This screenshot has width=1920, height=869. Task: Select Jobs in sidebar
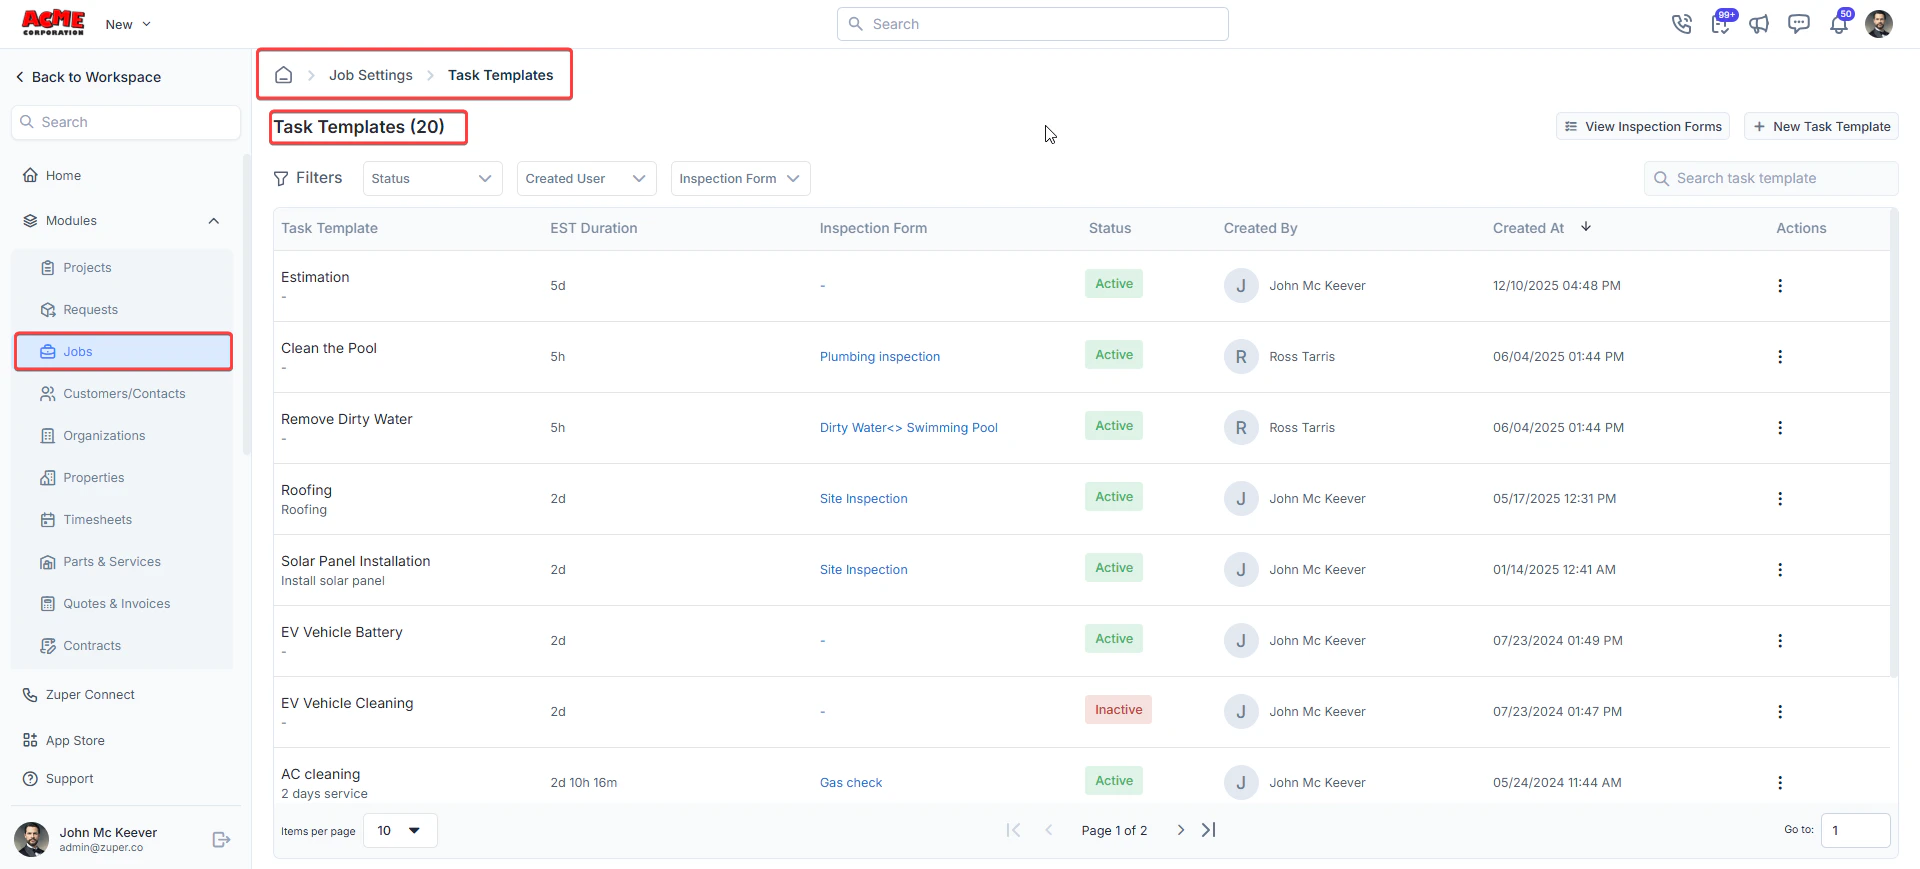coord(122,352)
